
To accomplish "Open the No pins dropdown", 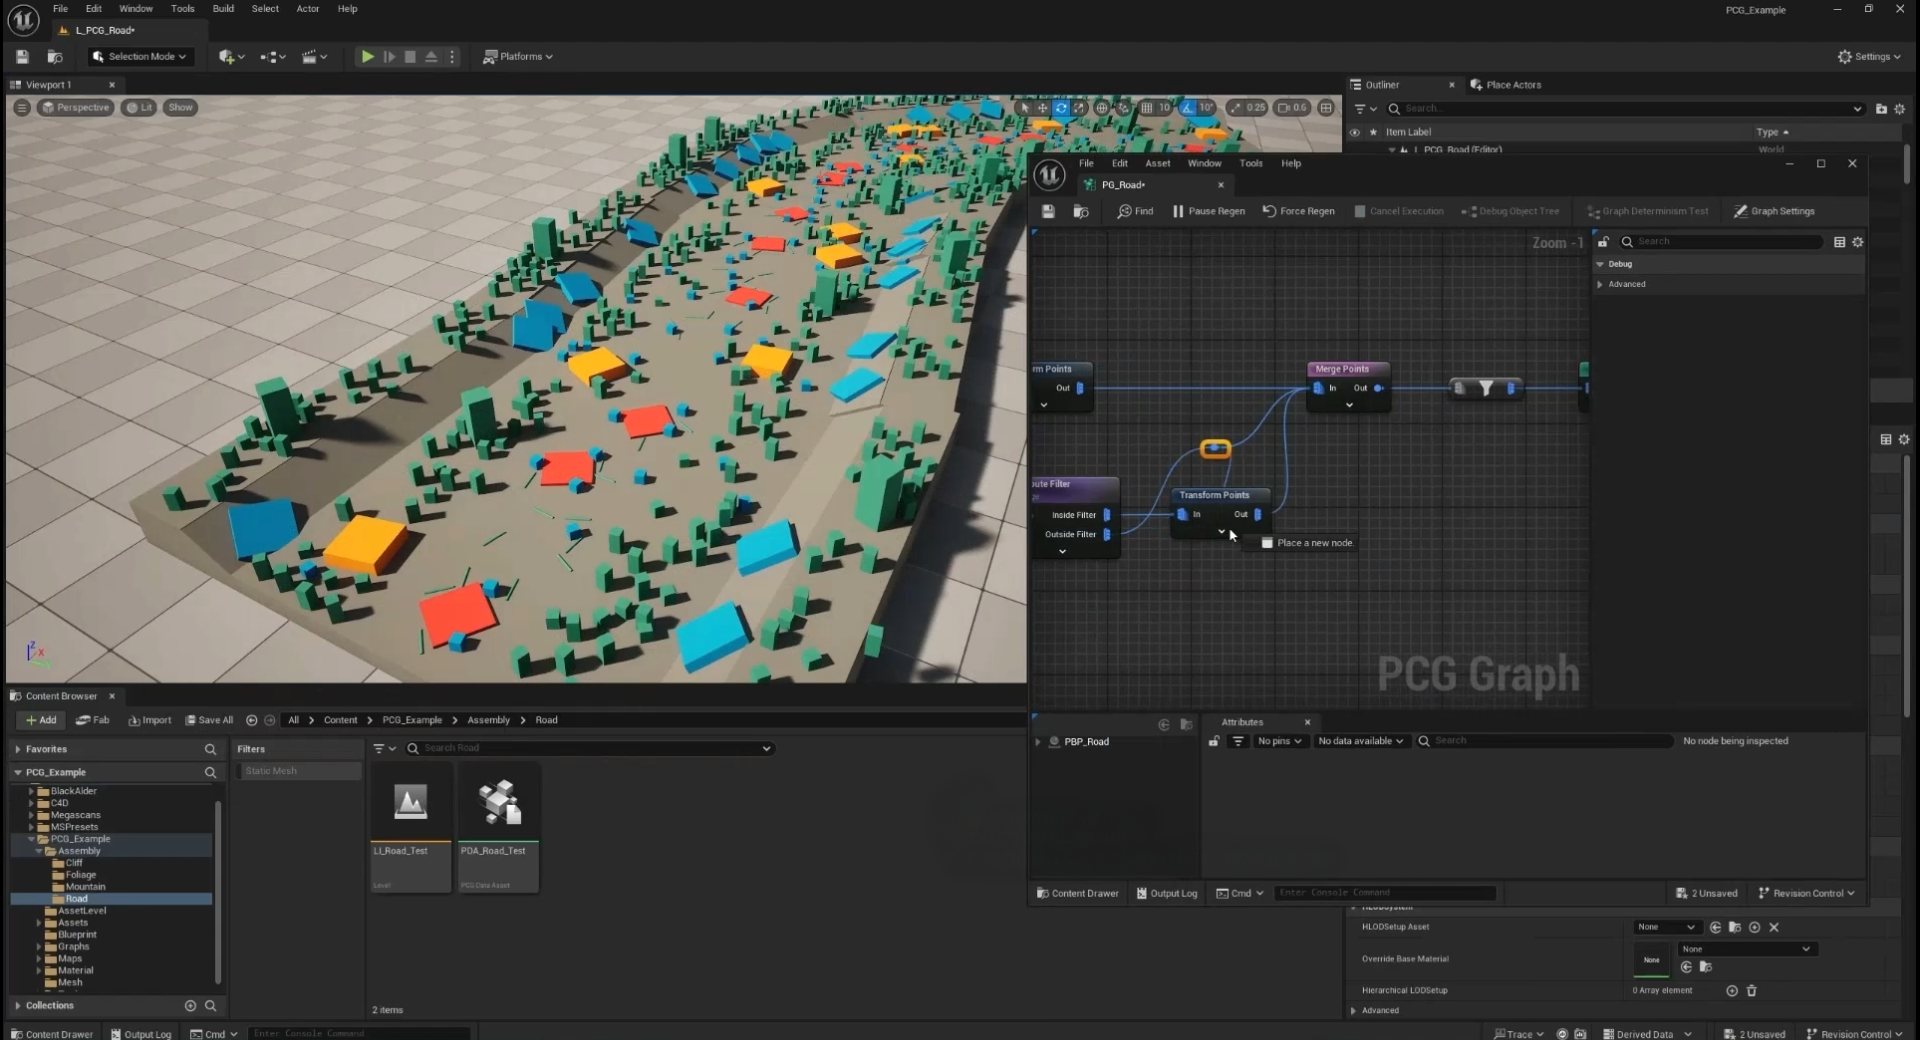I will click(x=1279, y=741).
